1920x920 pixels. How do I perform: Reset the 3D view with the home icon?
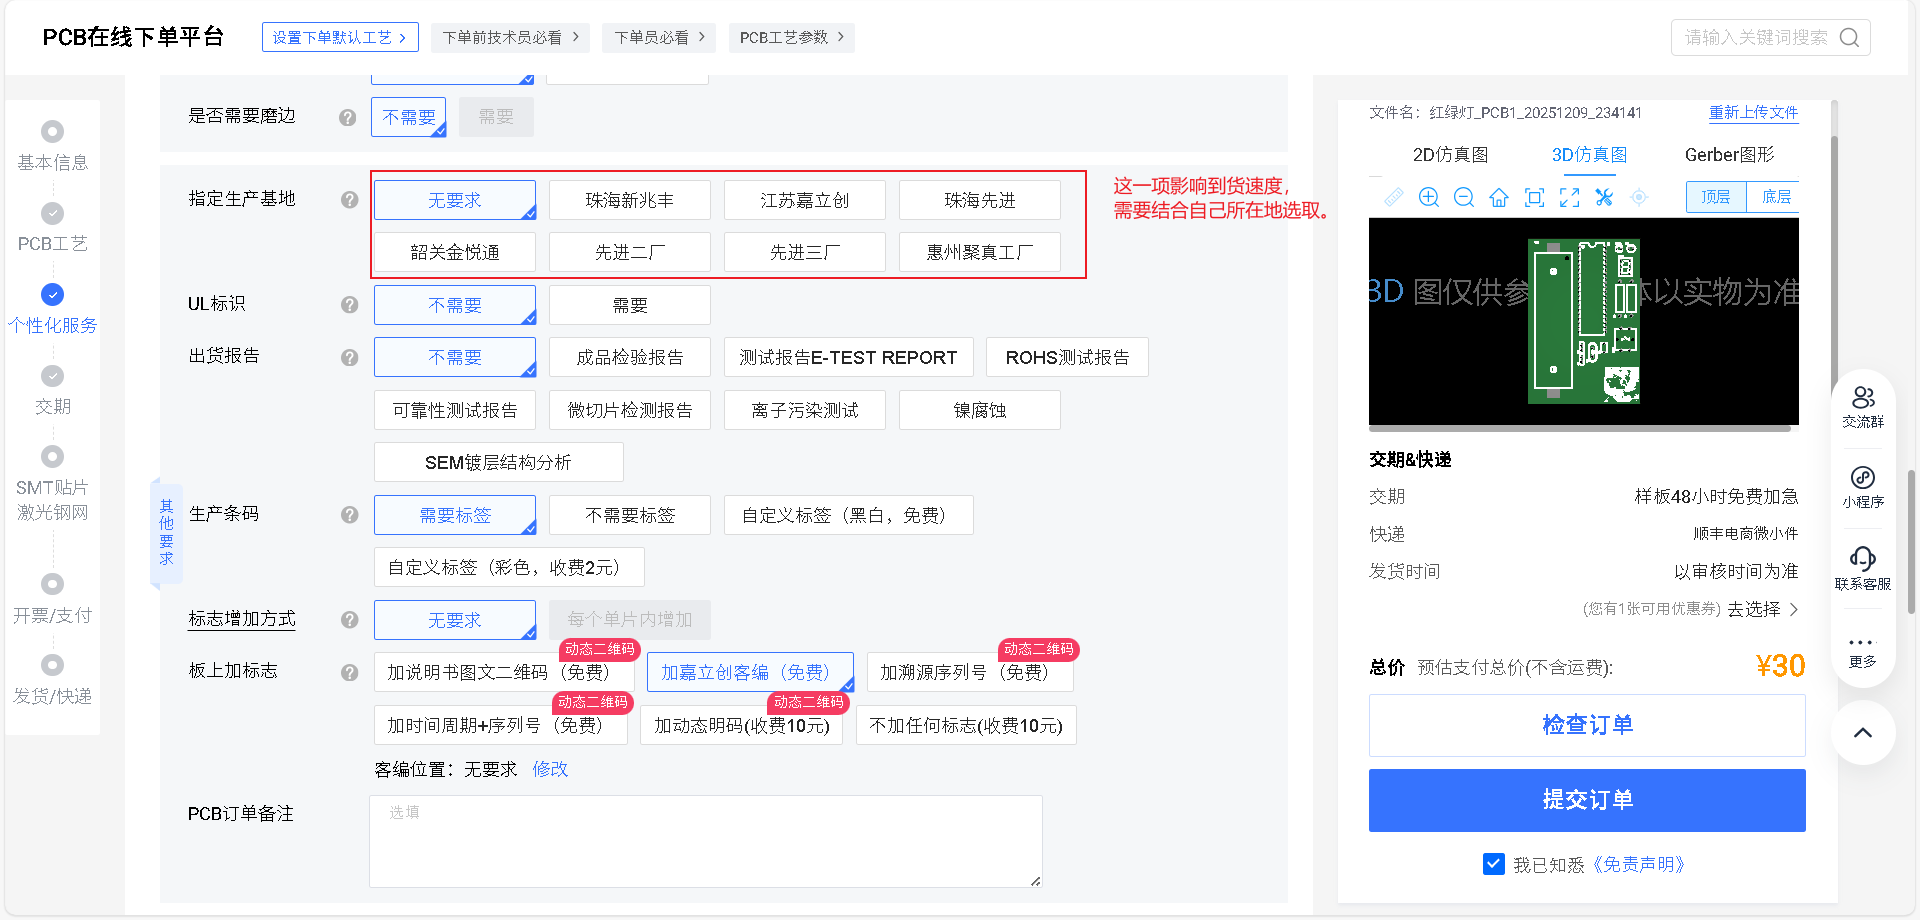point(1498,197)
